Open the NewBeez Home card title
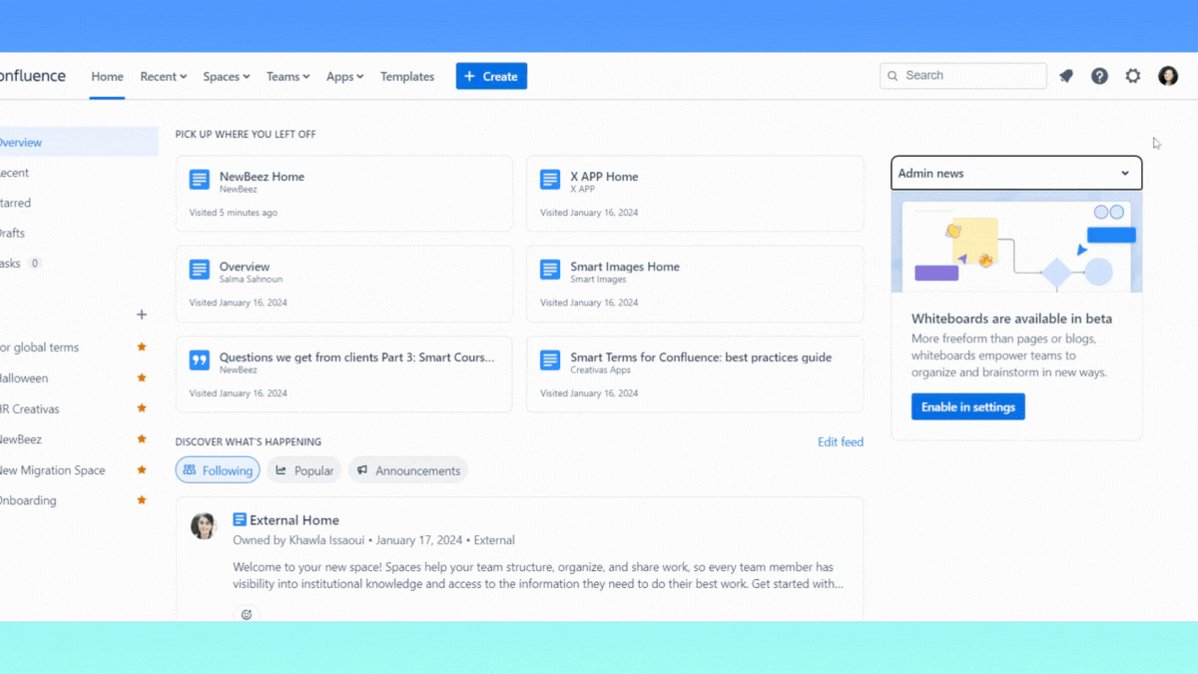 coord(262,176)
